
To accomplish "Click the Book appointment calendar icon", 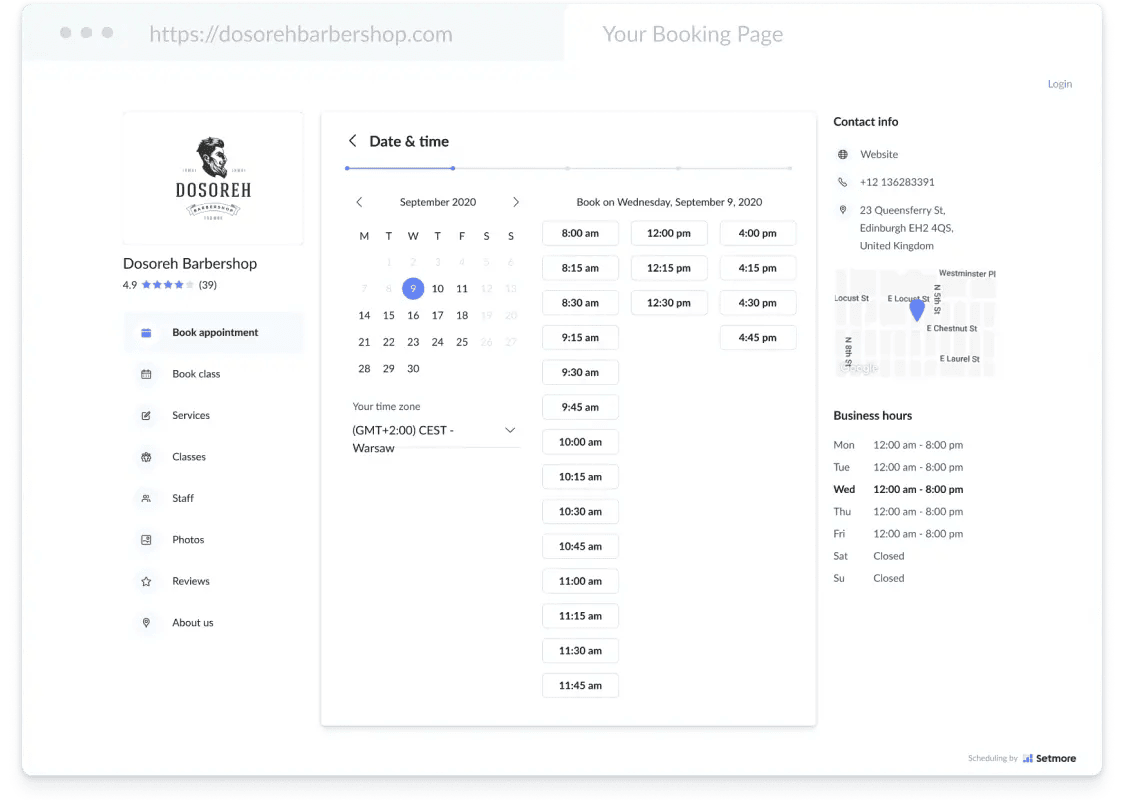I will click(x=146, y=333).
